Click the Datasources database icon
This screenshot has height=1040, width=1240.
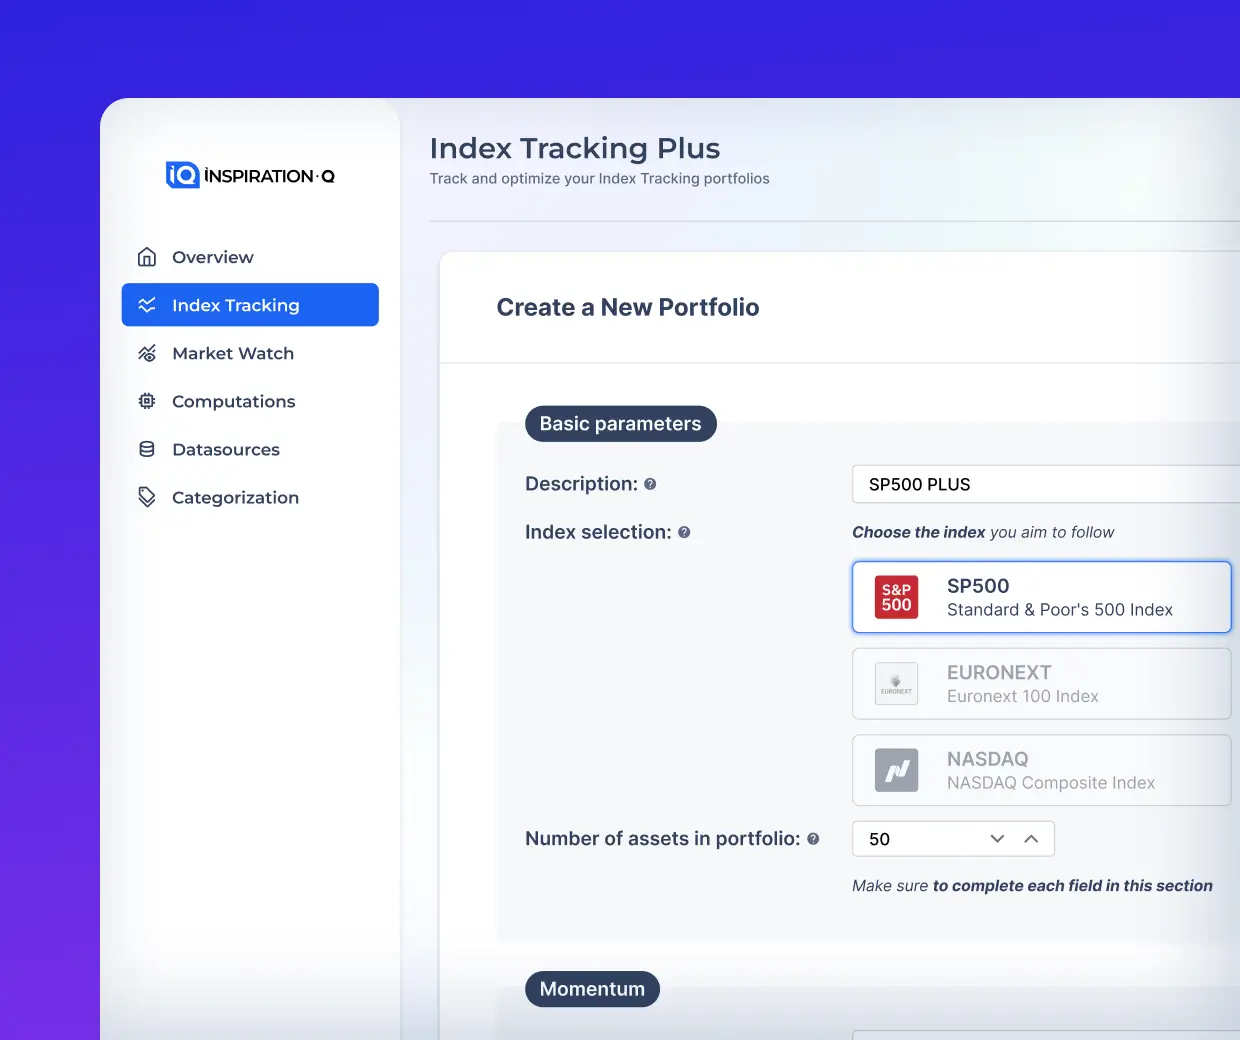coord(147,449)
